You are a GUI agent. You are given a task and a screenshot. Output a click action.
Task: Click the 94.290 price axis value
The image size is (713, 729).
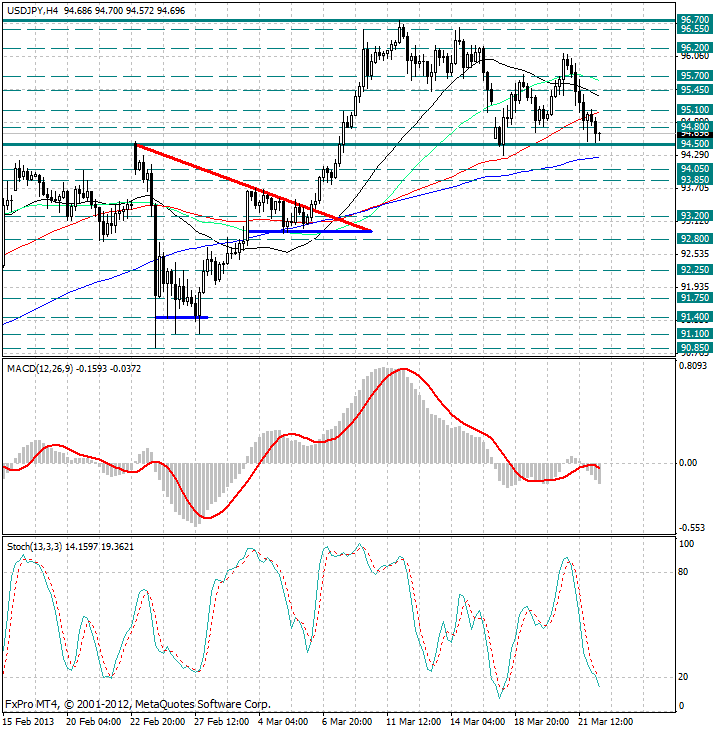click(x=695, y=154)
